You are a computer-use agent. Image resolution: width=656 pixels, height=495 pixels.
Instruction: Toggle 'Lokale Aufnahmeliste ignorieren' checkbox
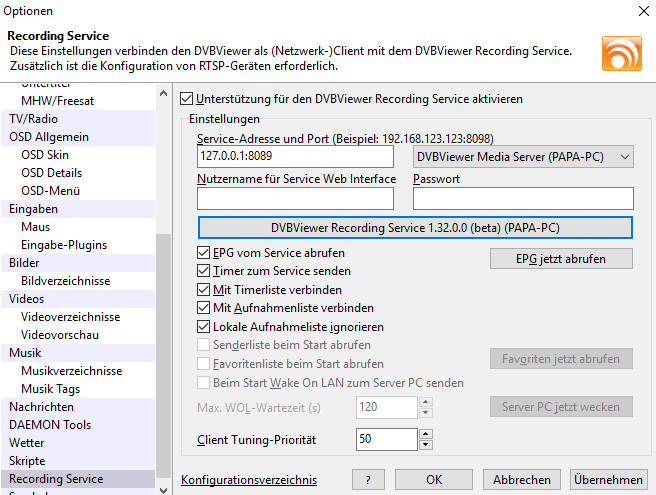point(204,326)
